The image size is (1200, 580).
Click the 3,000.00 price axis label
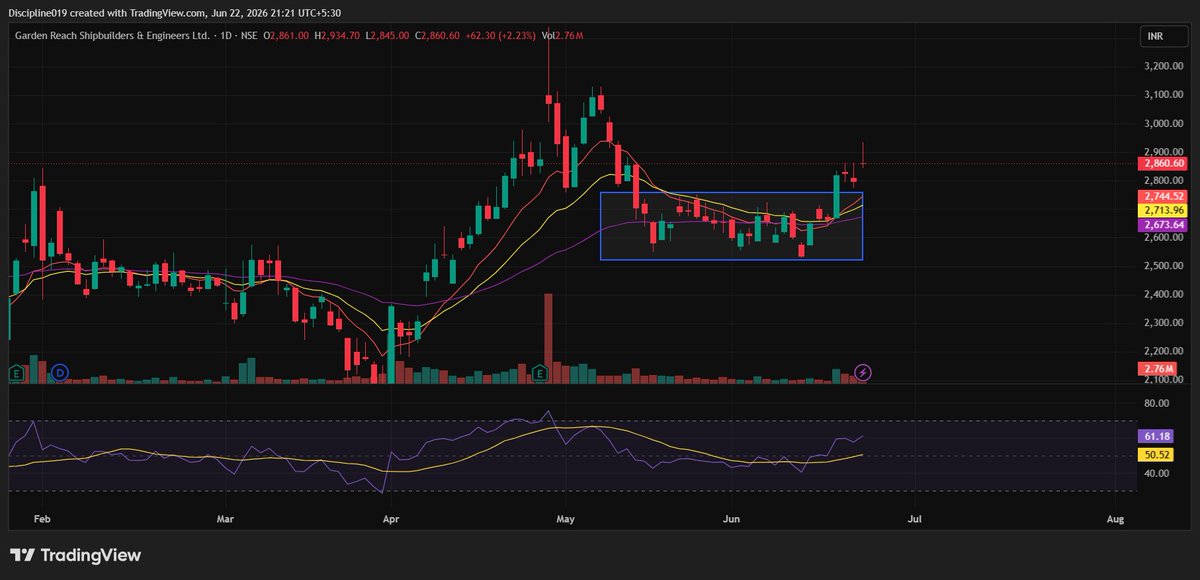pyautogui.click(x=1166, y=124)
